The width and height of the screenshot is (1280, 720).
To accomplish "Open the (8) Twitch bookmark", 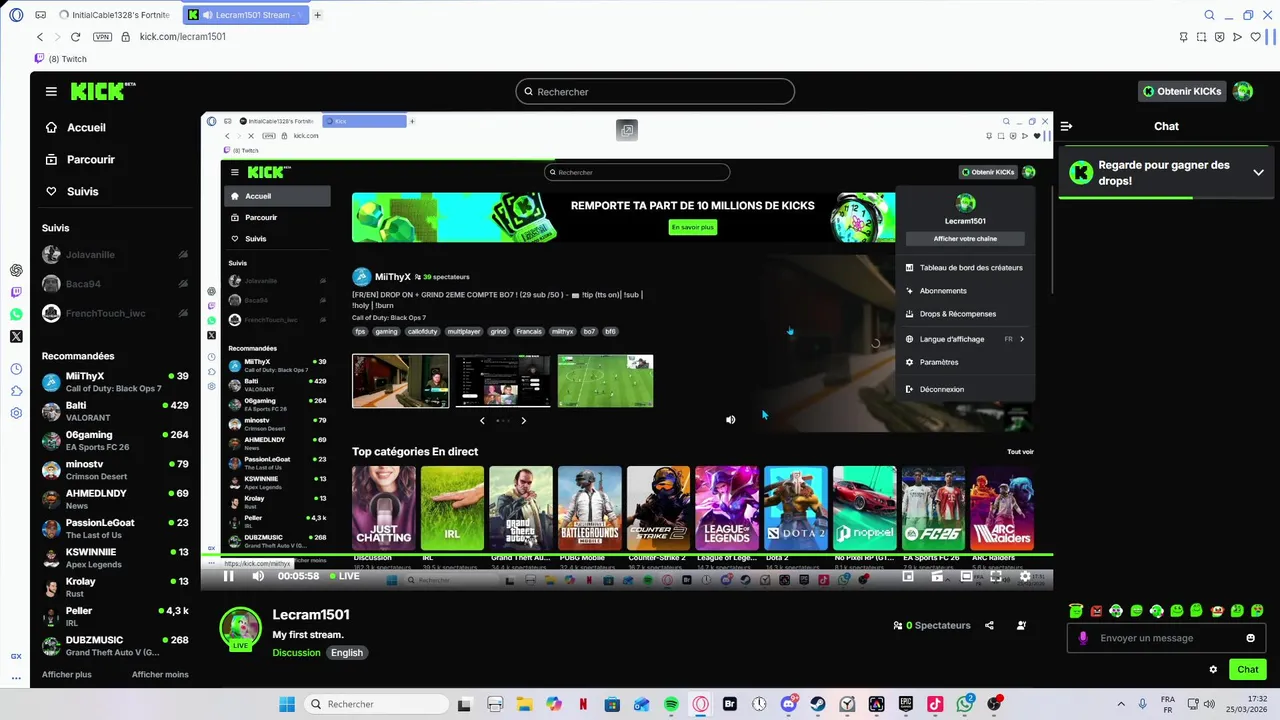I will 61,59.
